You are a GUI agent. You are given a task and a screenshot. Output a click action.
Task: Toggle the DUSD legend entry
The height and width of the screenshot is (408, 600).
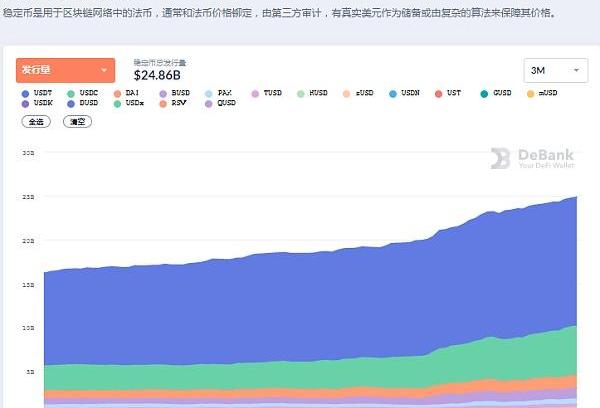(83, 103)
